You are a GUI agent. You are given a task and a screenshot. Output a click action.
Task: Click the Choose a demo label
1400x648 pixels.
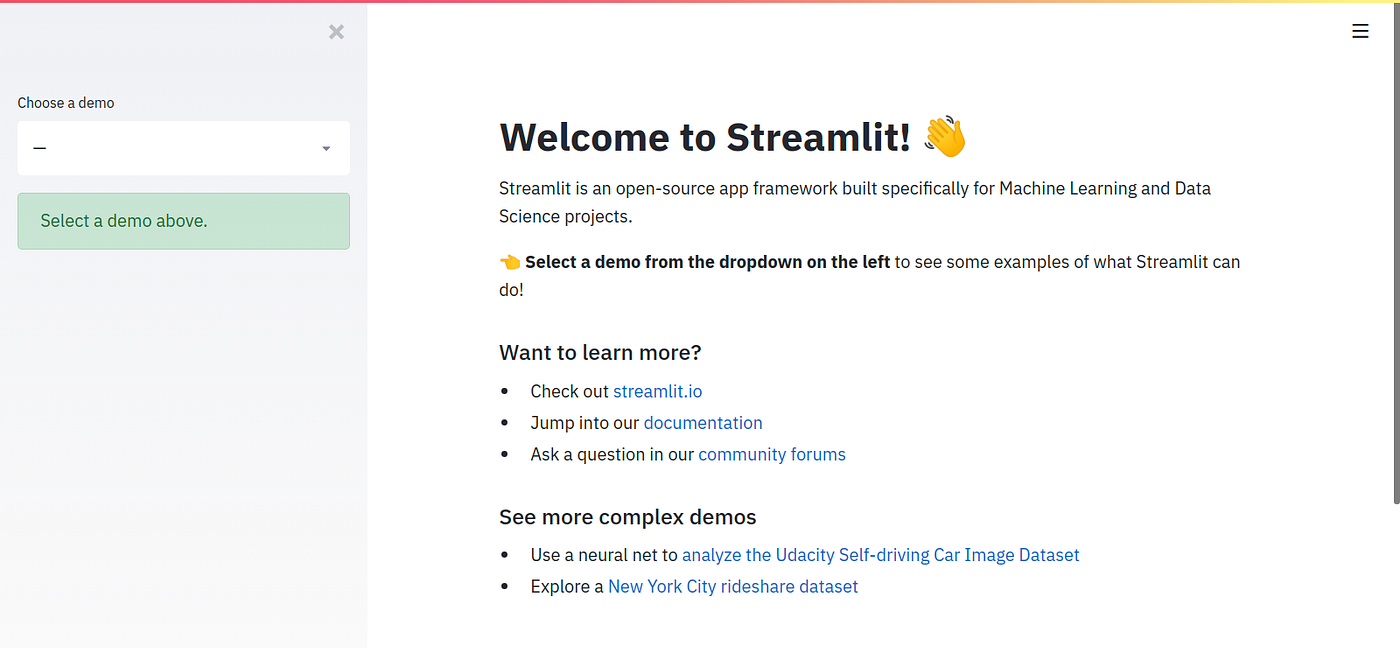(x=65, y=102)
